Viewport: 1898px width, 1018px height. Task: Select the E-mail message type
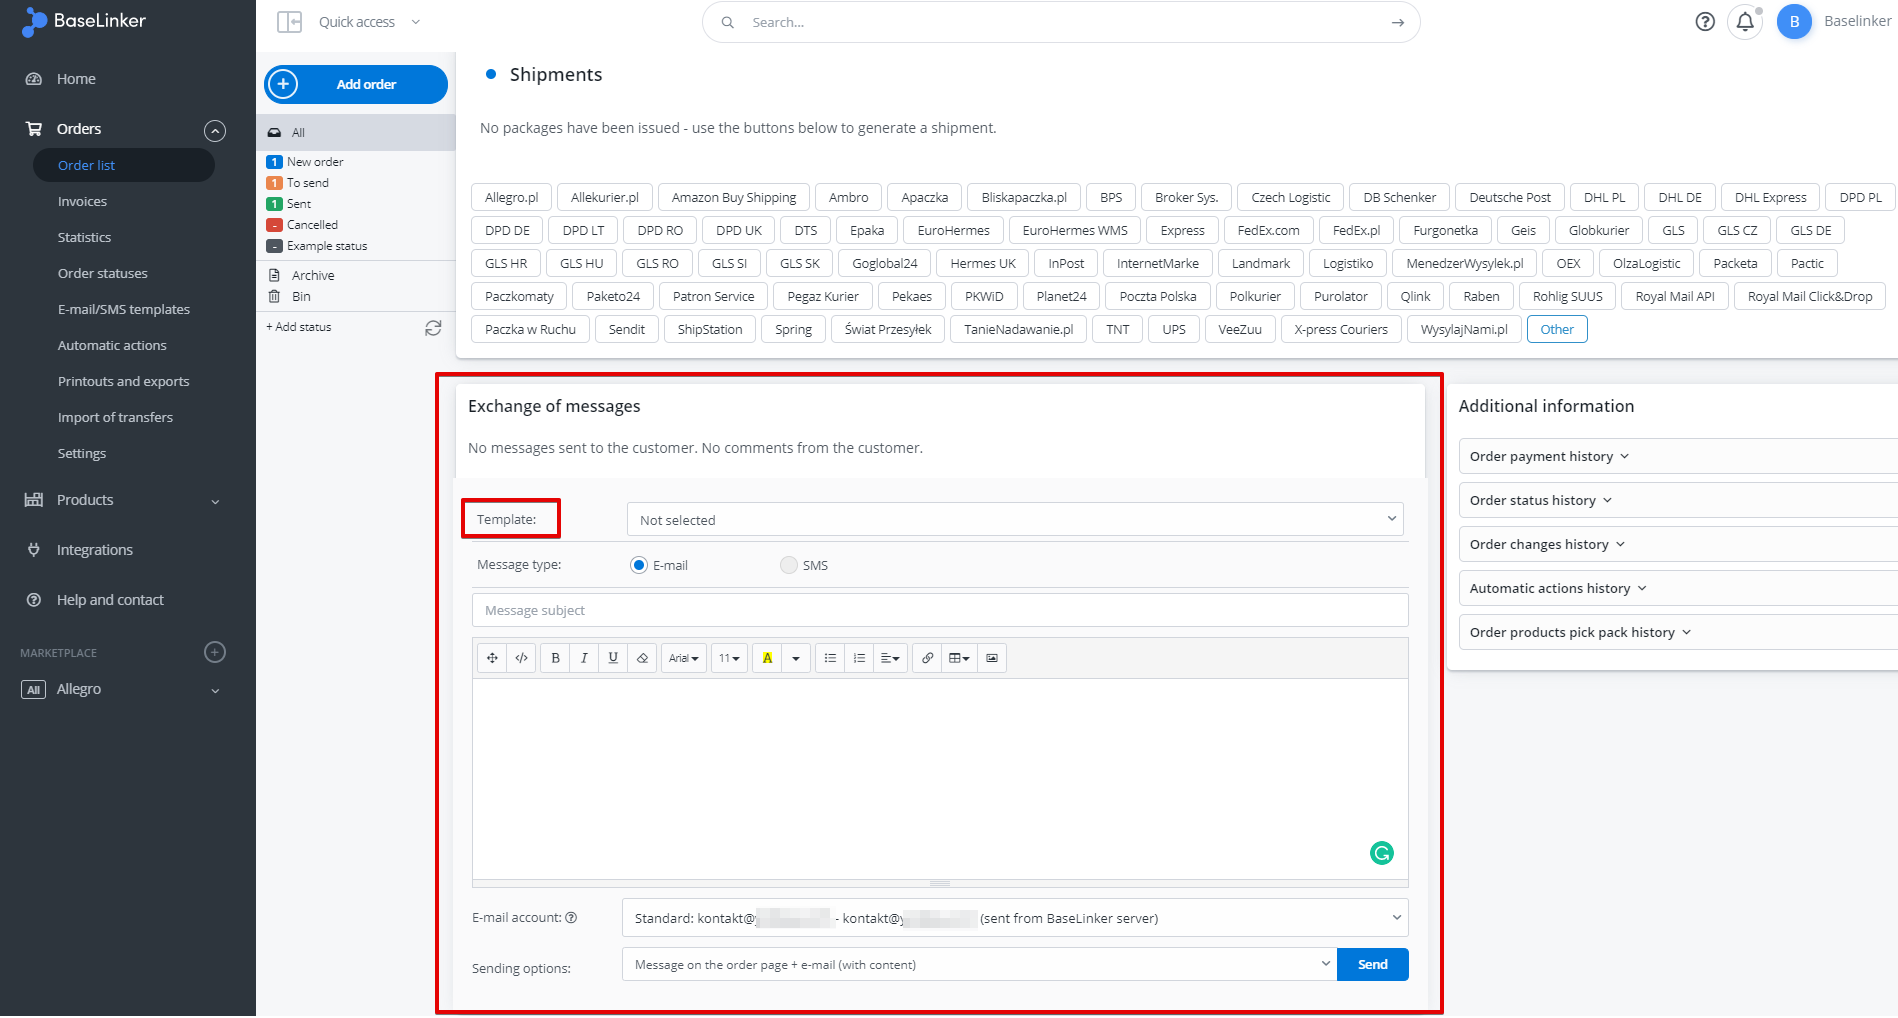639,565
